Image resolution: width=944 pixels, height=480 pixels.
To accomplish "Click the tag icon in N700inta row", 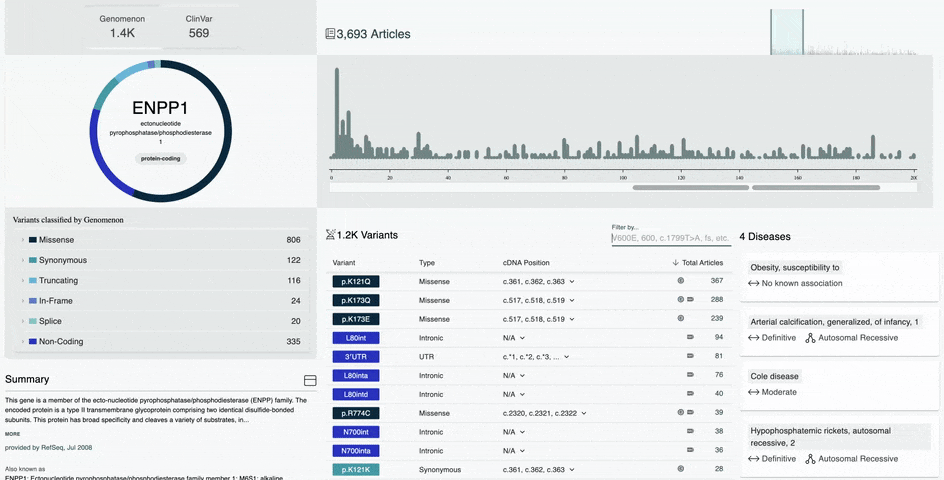I will [x=690, y=450].
